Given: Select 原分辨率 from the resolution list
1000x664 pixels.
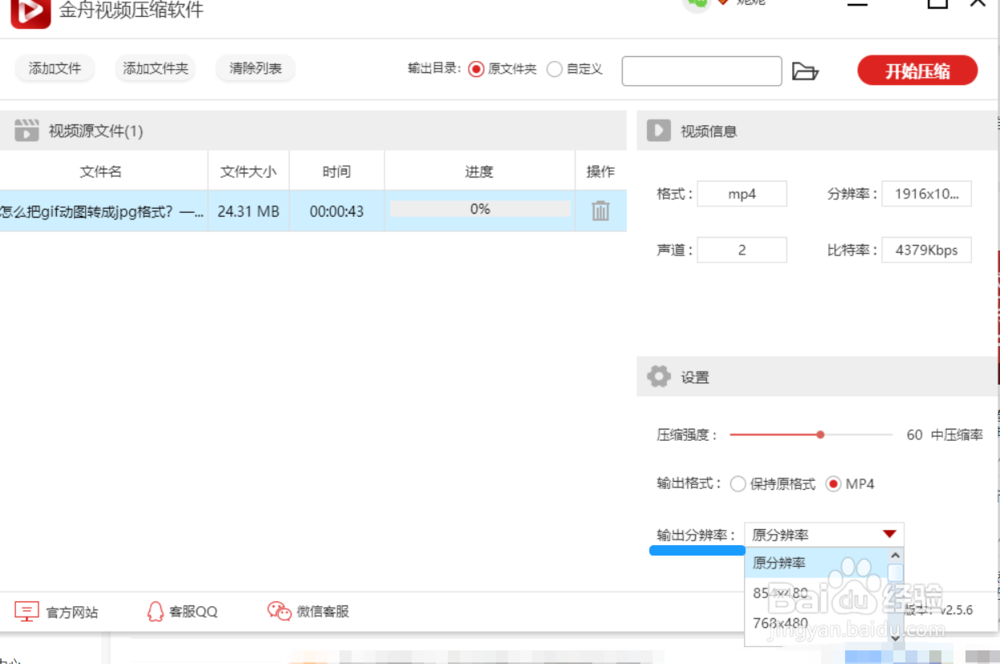Looking at the screenshot, I should click(x=781, y=563).
